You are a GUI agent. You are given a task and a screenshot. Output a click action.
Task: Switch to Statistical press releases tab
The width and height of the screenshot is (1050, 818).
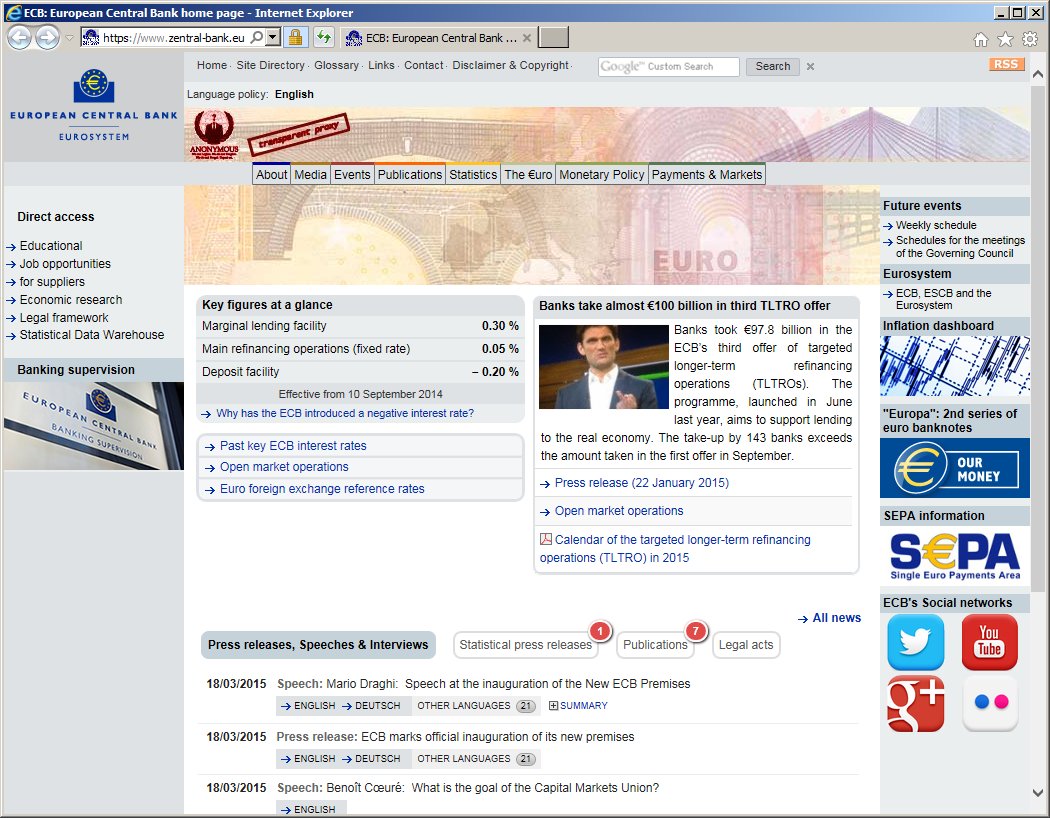(x=525, y=645)
